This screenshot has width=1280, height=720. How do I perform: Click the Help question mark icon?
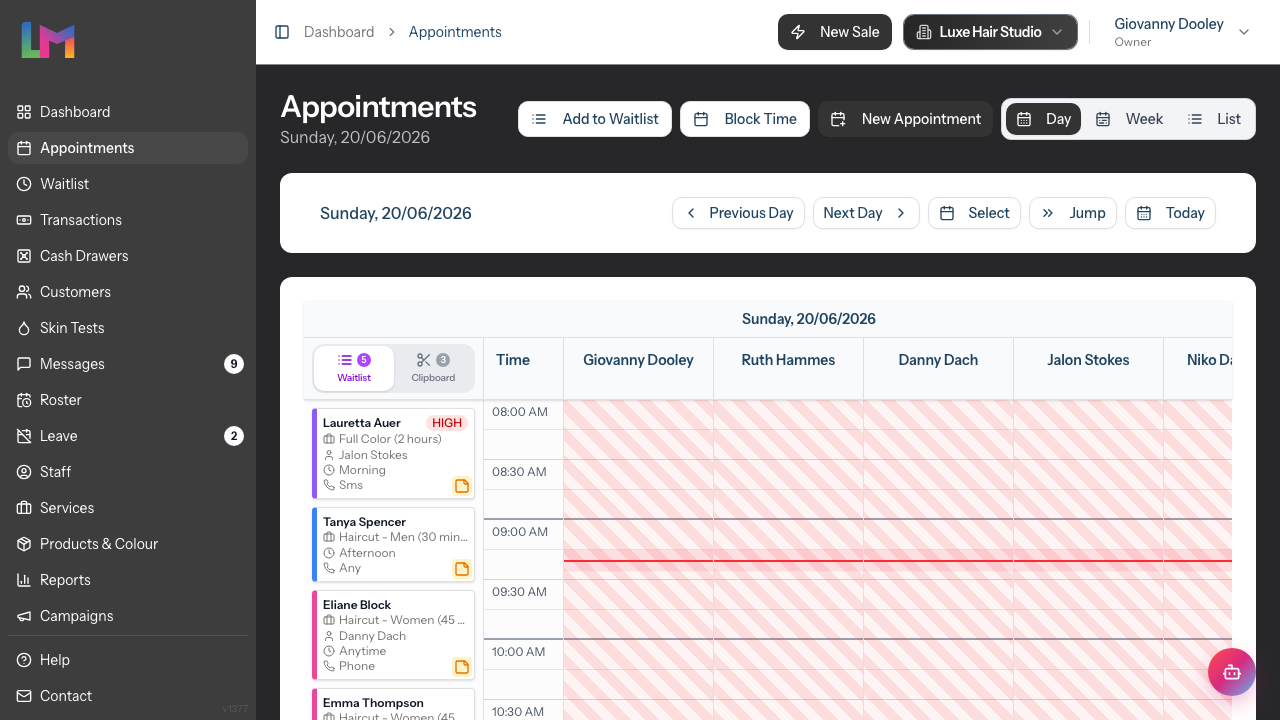(24, 660)
